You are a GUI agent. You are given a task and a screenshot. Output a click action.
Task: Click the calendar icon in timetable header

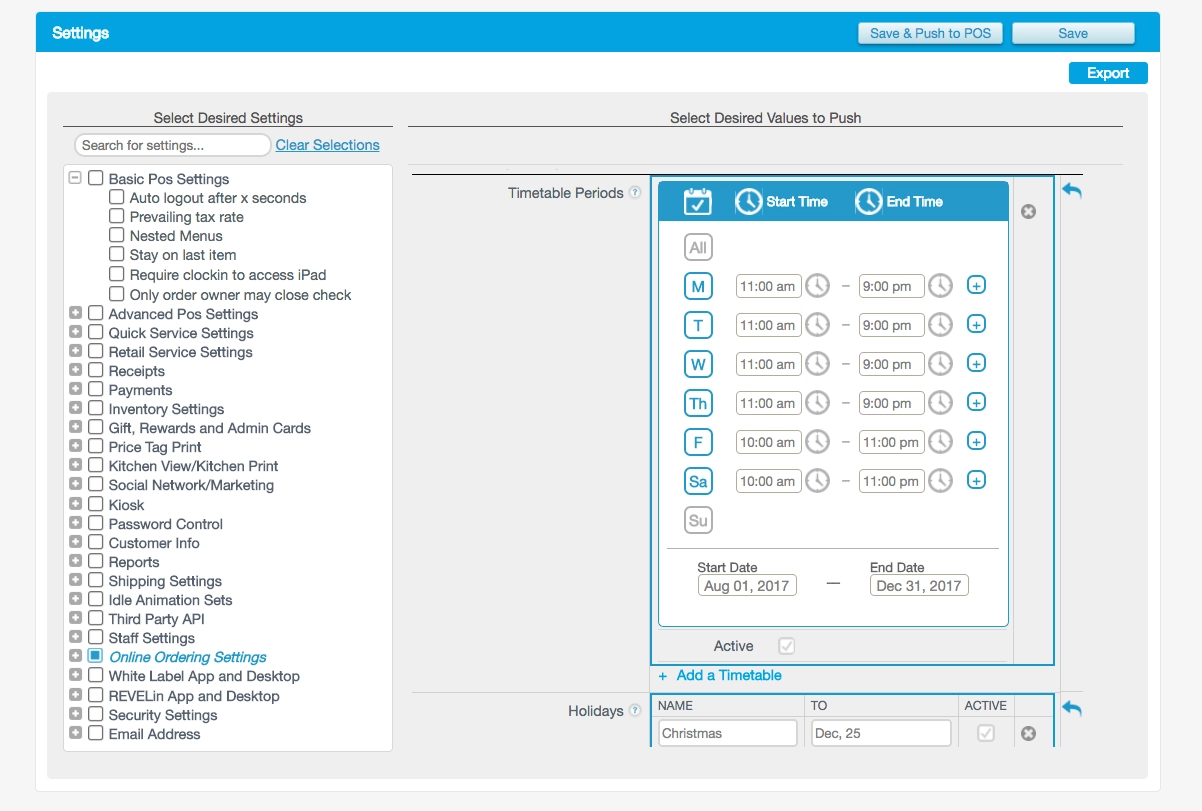[x=697, y=201]
